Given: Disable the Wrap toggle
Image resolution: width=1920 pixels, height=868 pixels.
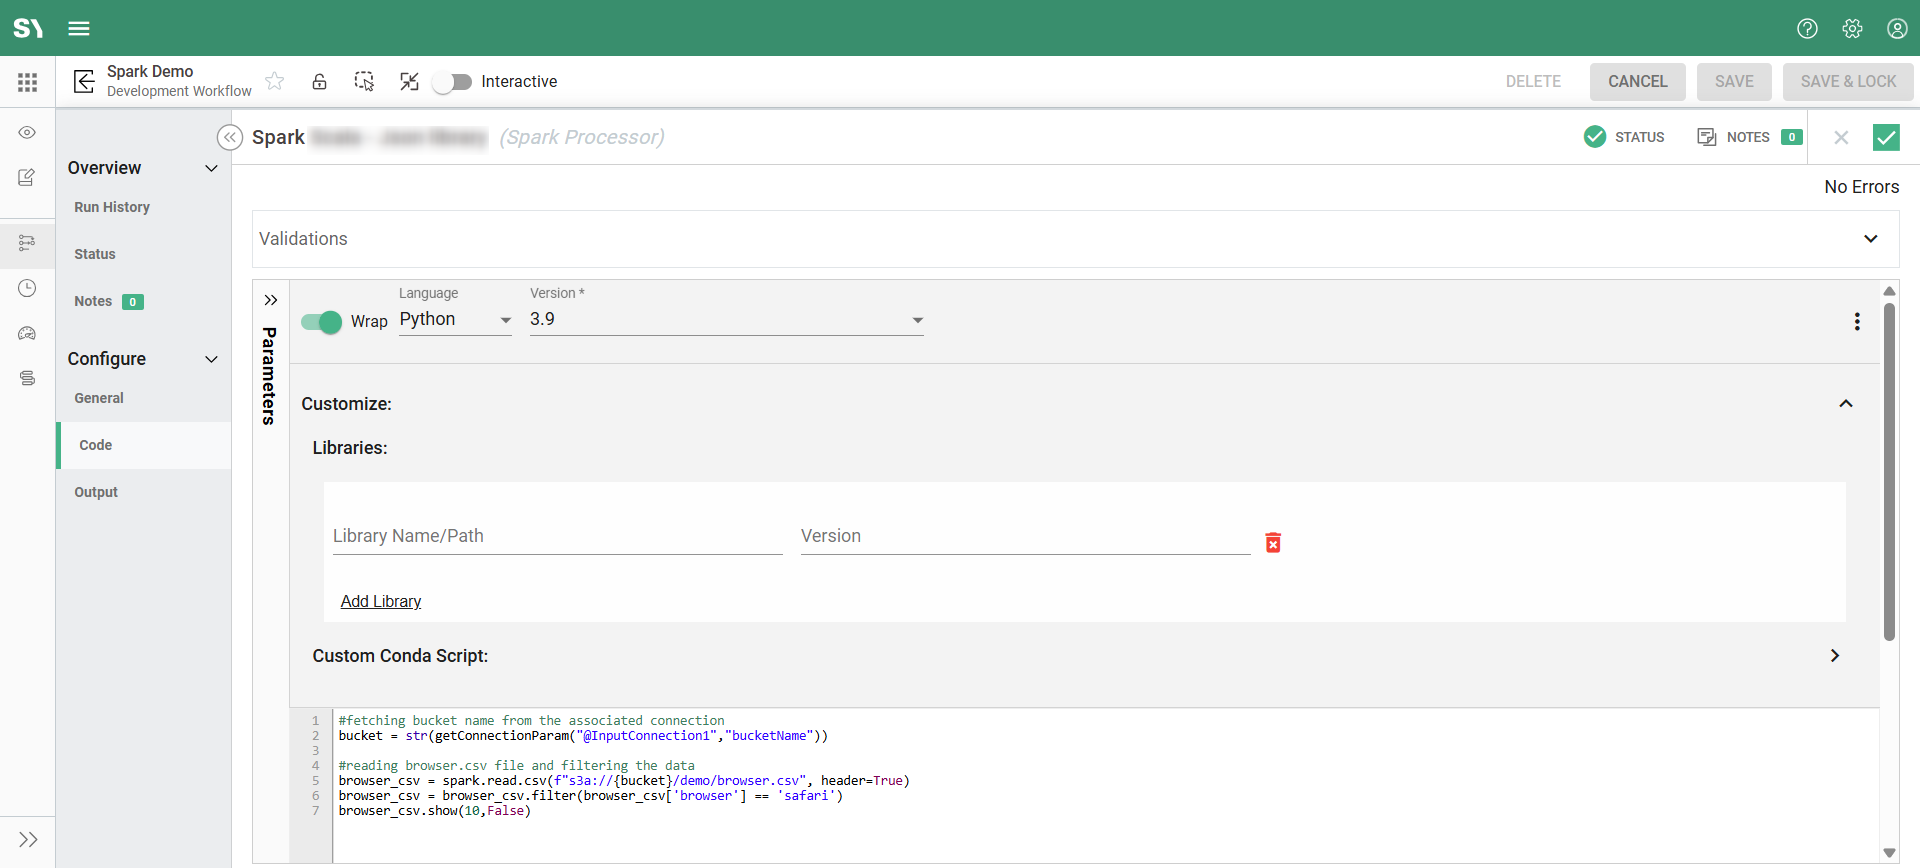Looking at the screenshot, I should pos(321,321).
